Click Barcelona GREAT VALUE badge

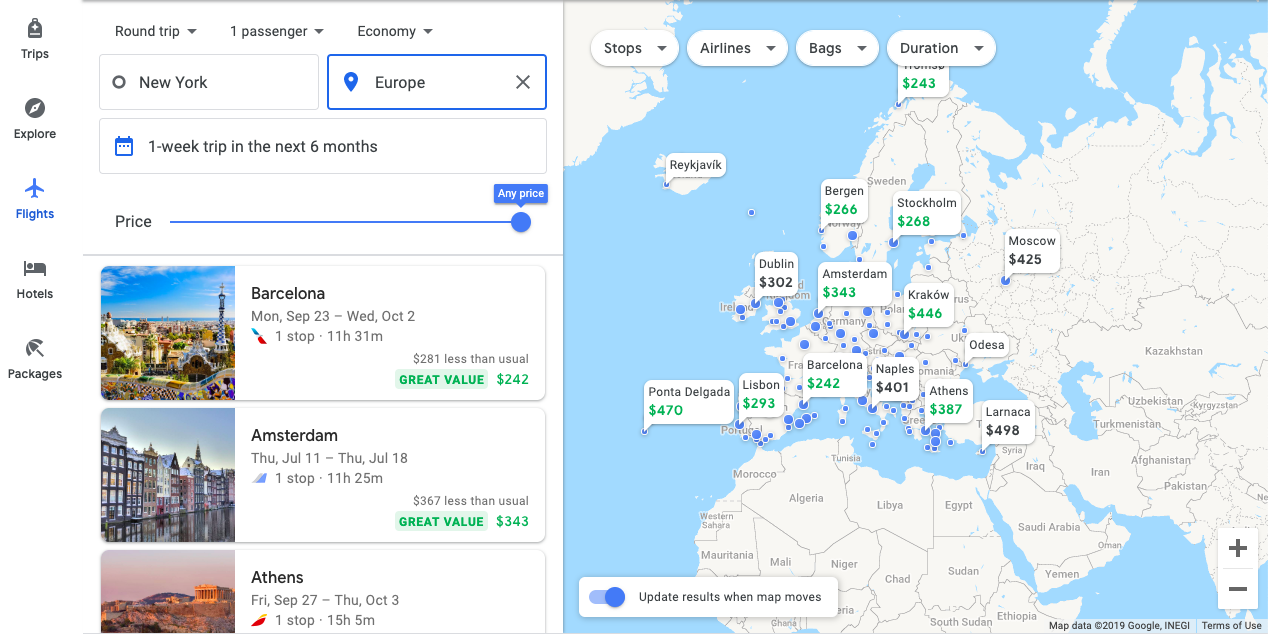441,379
